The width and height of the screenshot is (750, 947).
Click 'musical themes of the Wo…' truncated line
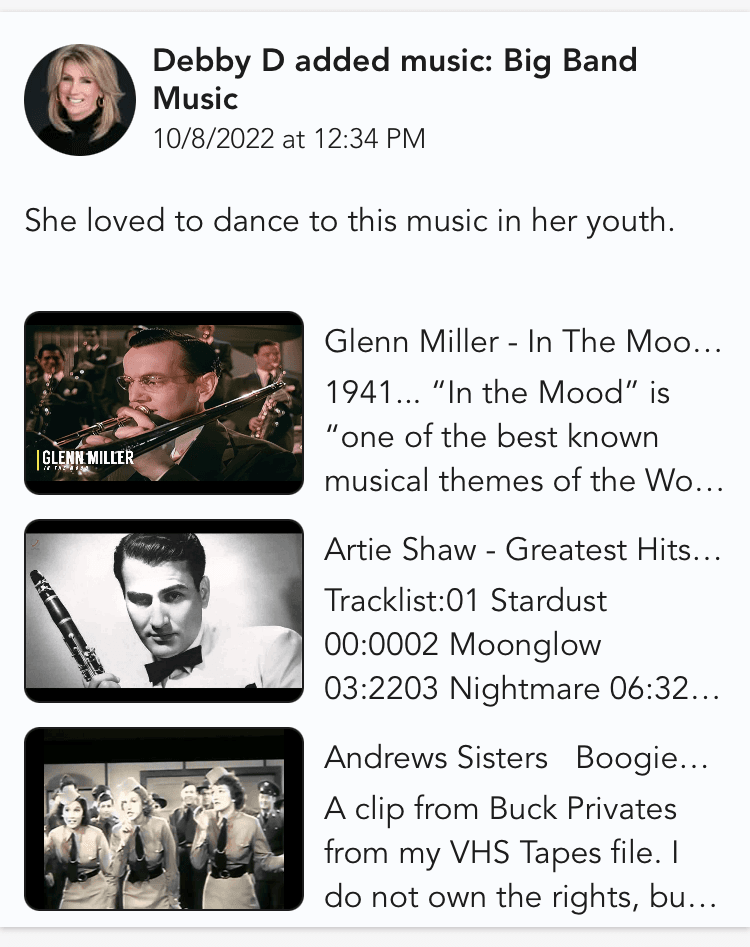coord(524,481)
